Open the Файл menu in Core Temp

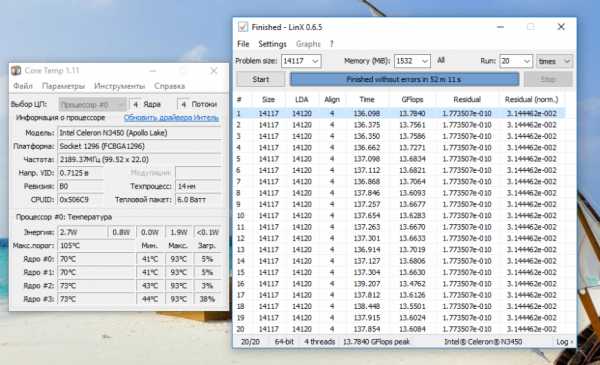point(23,86)
